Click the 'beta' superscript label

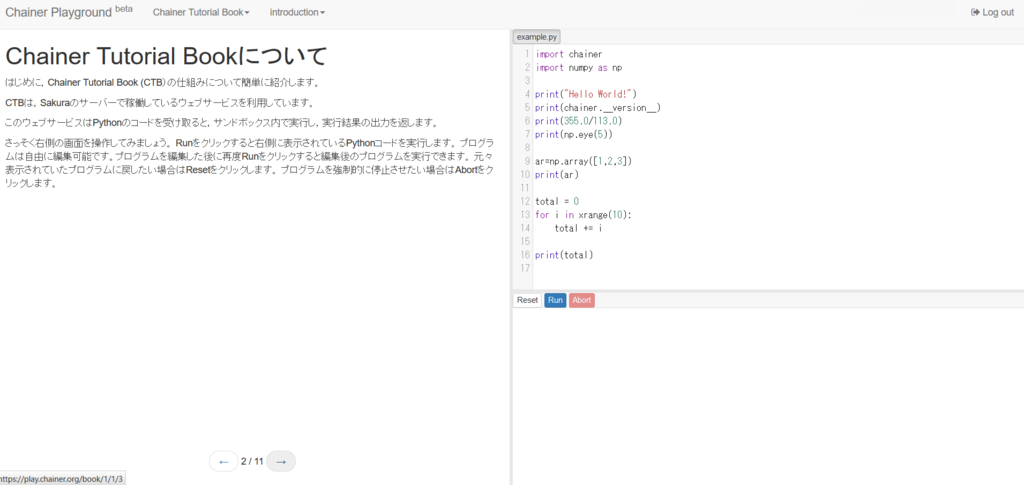coord(124,9)
